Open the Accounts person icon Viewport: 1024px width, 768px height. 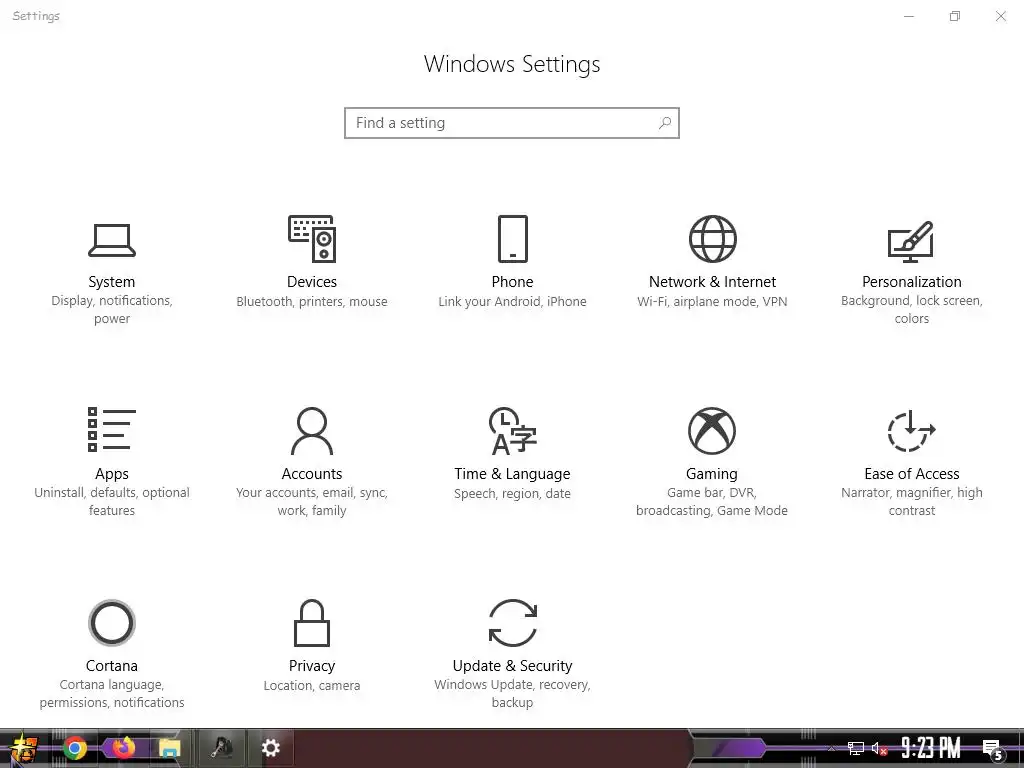point(312,431)
